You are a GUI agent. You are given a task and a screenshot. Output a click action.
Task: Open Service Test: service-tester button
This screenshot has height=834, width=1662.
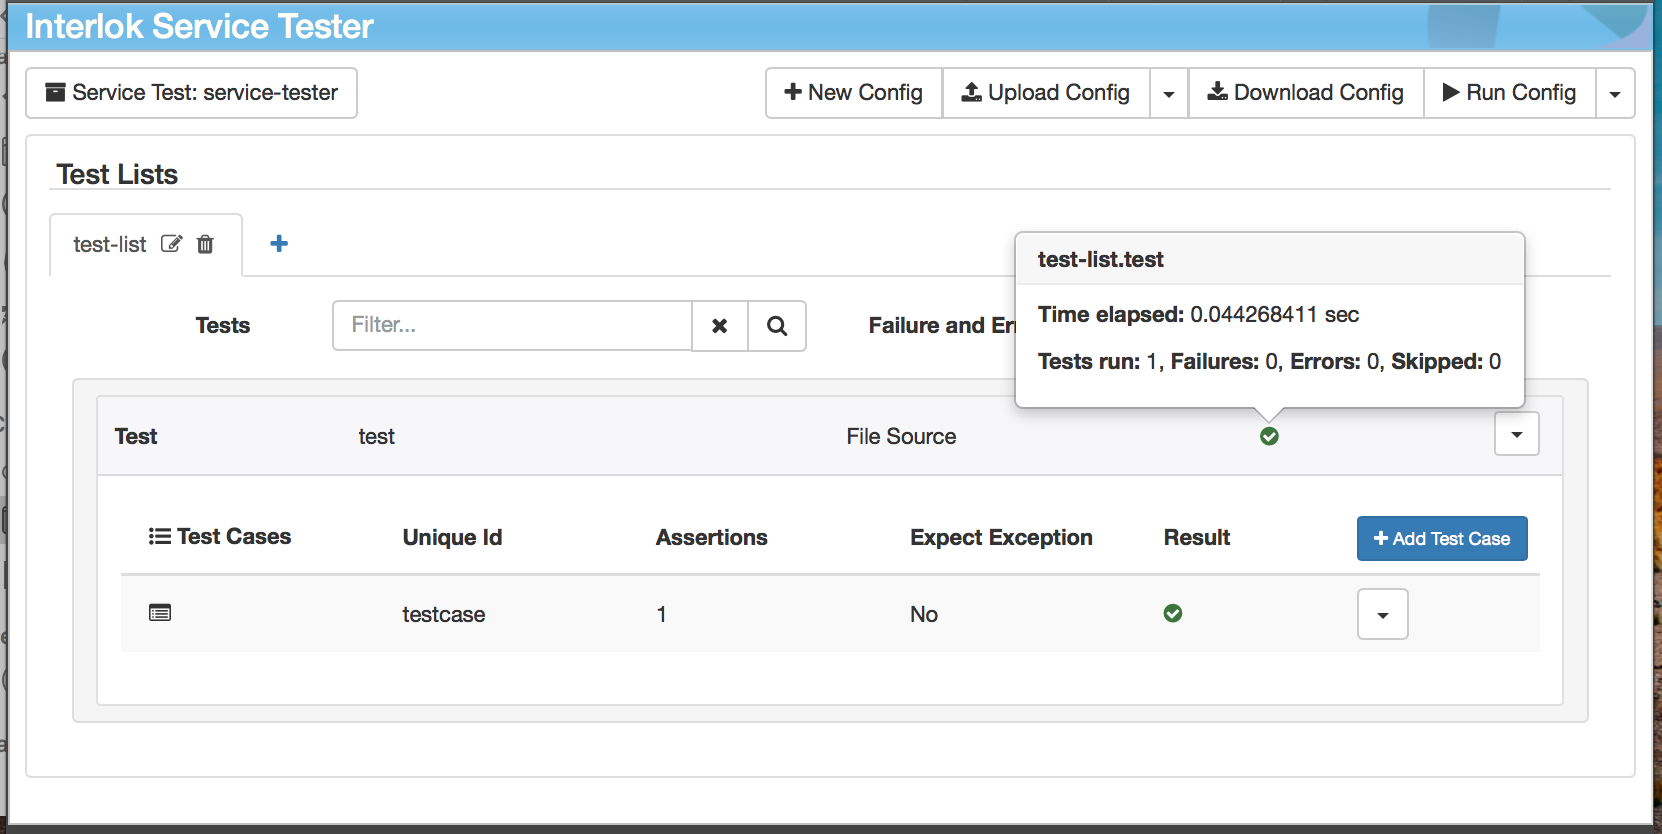coord(191,93)
